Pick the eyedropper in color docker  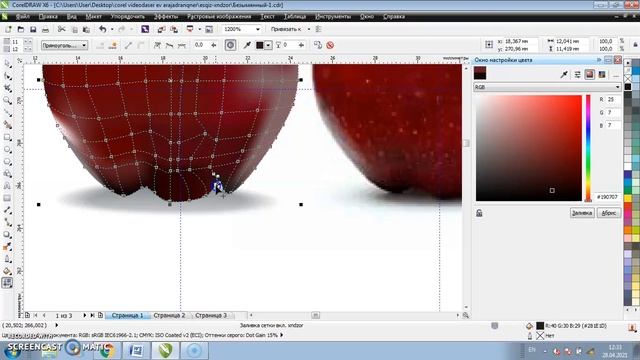(564, 74)
